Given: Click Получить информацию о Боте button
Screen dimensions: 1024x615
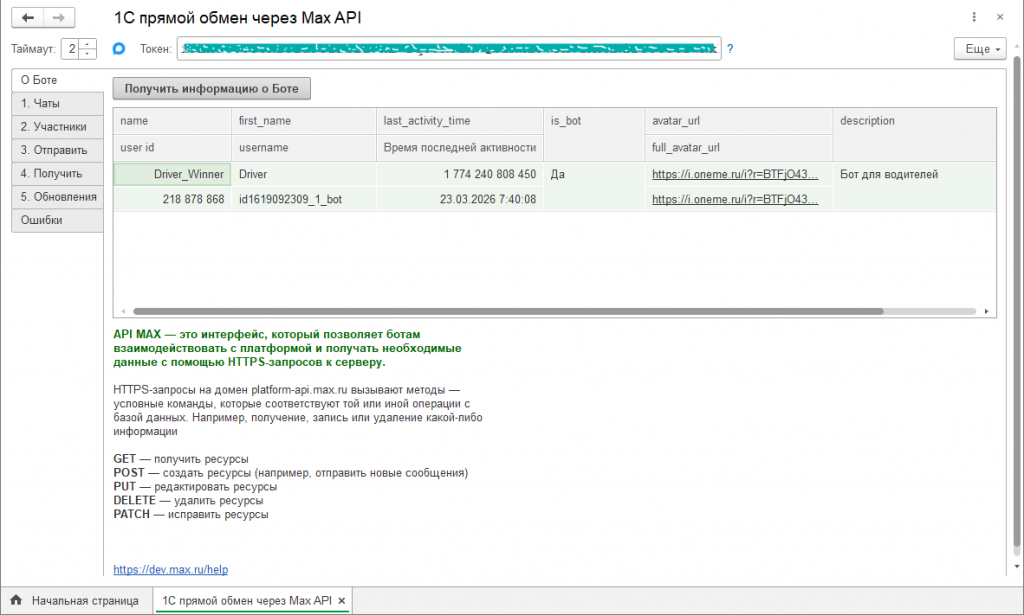Looking at the screenshot, I should coord(212,88).
